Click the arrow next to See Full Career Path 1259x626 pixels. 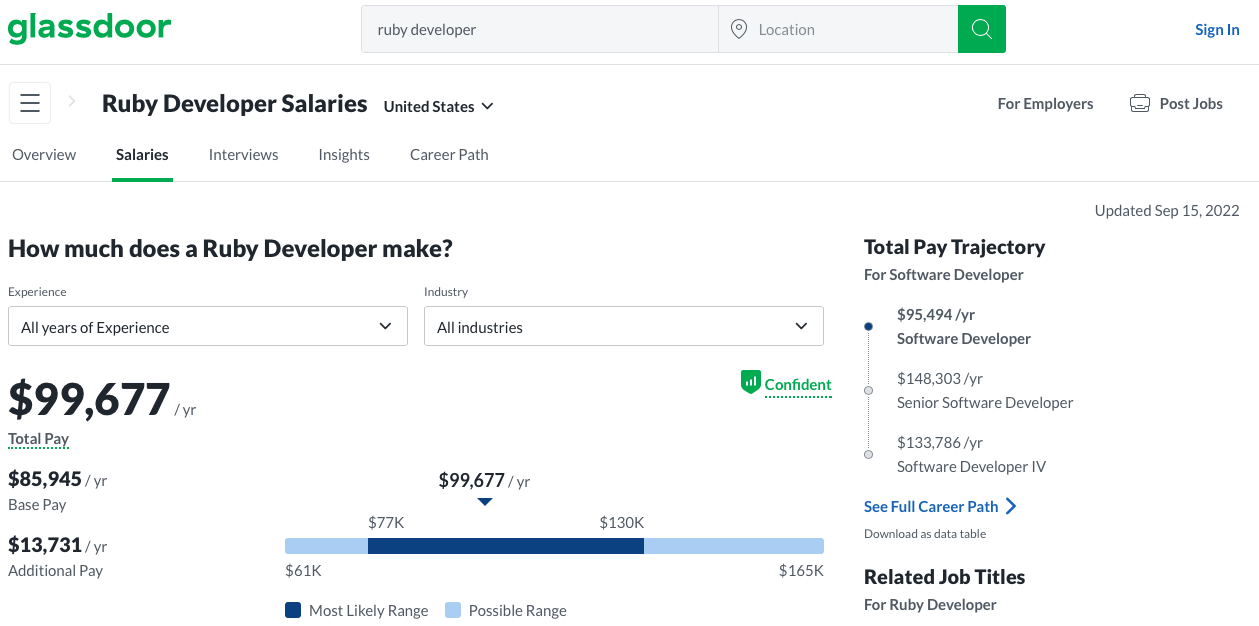[x=1011, y=506]
